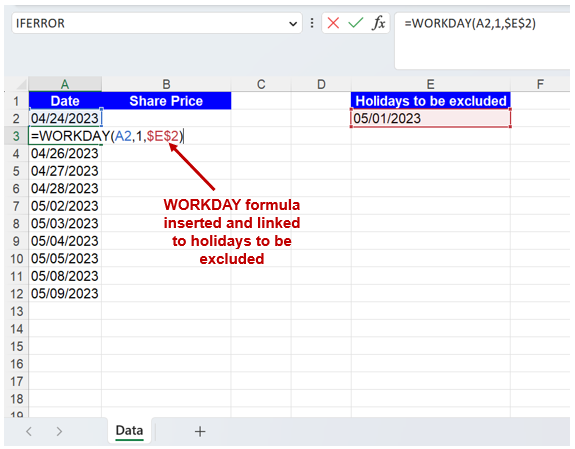Confirm formula entry with the checkmark icon
The image size is (575, 449).
355,23
